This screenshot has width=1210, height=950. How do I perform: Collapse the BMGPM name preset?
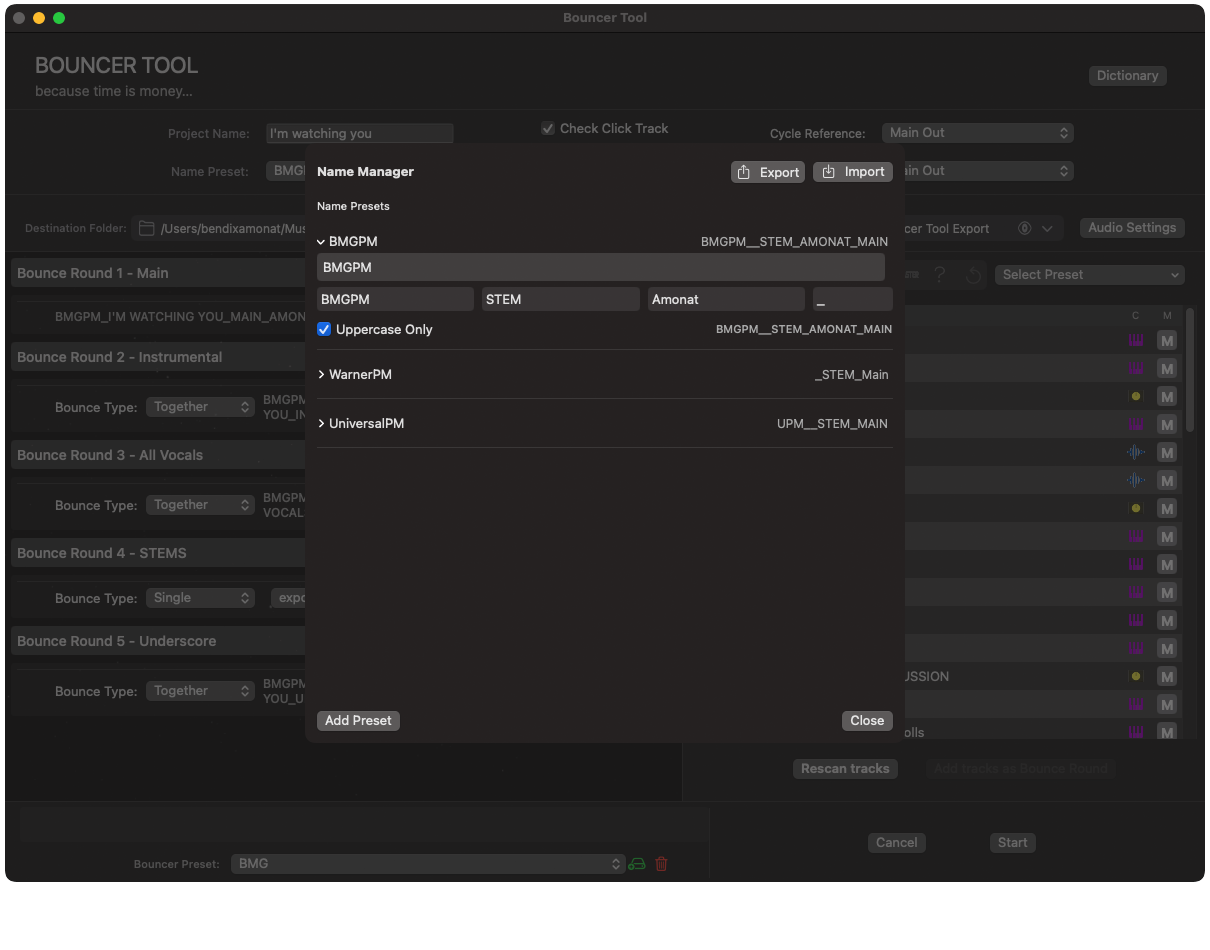point(321,242)
